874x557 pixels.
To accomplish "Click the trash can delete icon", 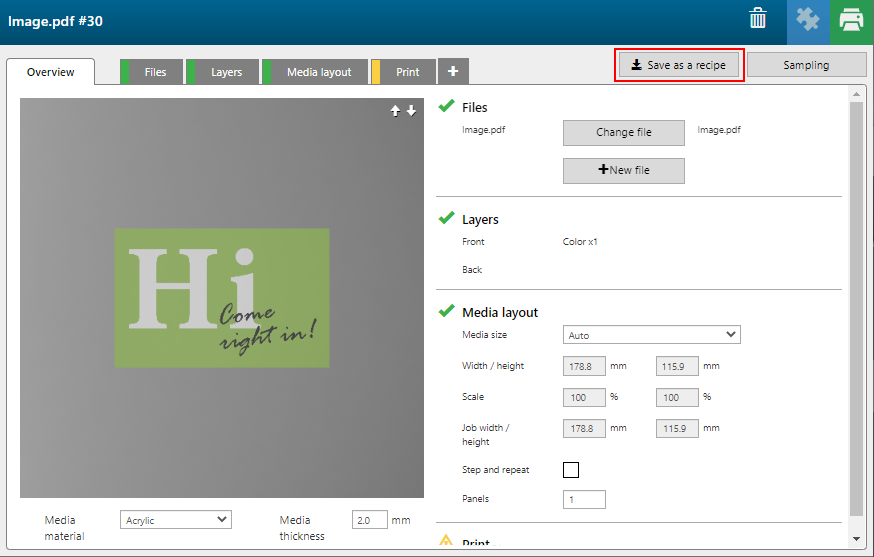I will (758, 19).
